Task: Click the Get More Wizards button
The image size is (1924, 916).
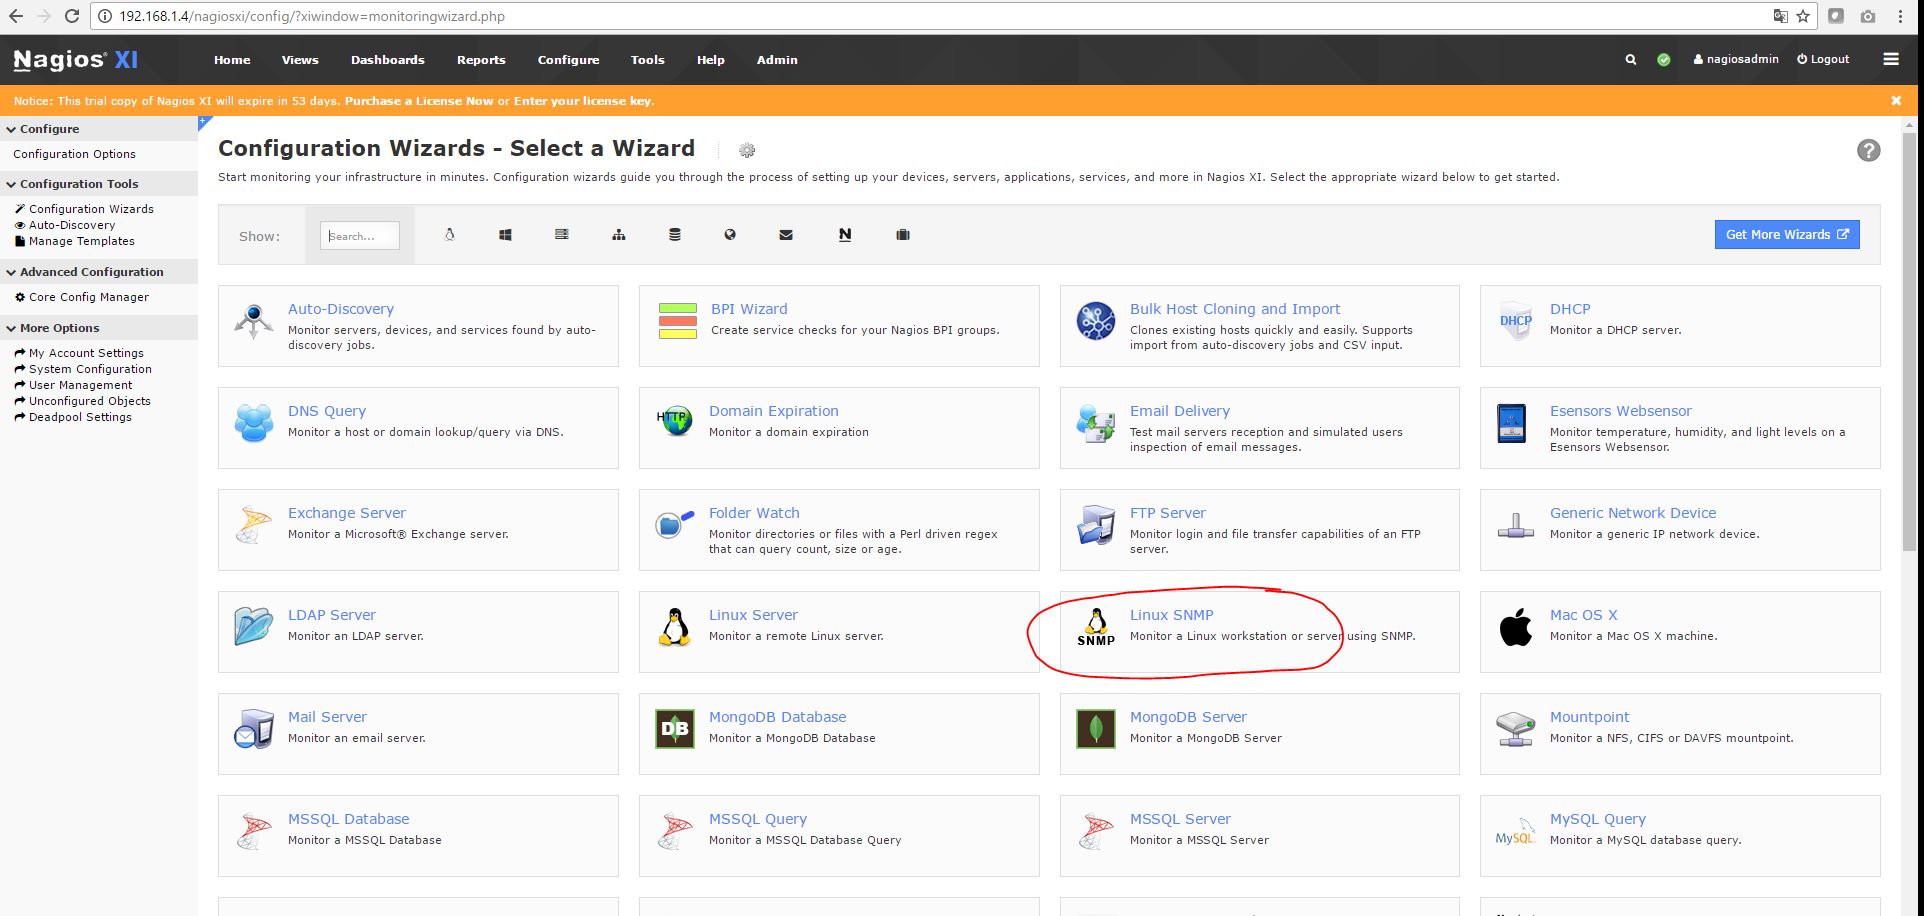Action: (1786, 235)
